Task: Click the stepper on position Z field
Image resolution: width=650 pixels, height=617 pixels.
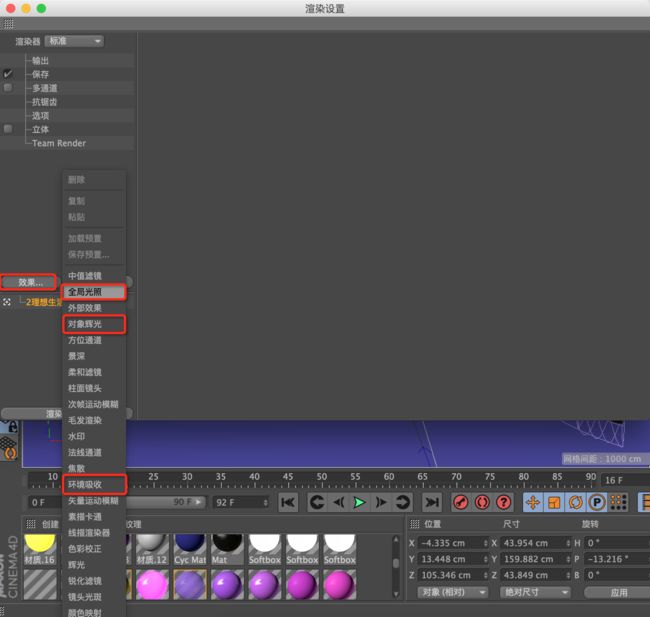Action: tap(485, 575)
